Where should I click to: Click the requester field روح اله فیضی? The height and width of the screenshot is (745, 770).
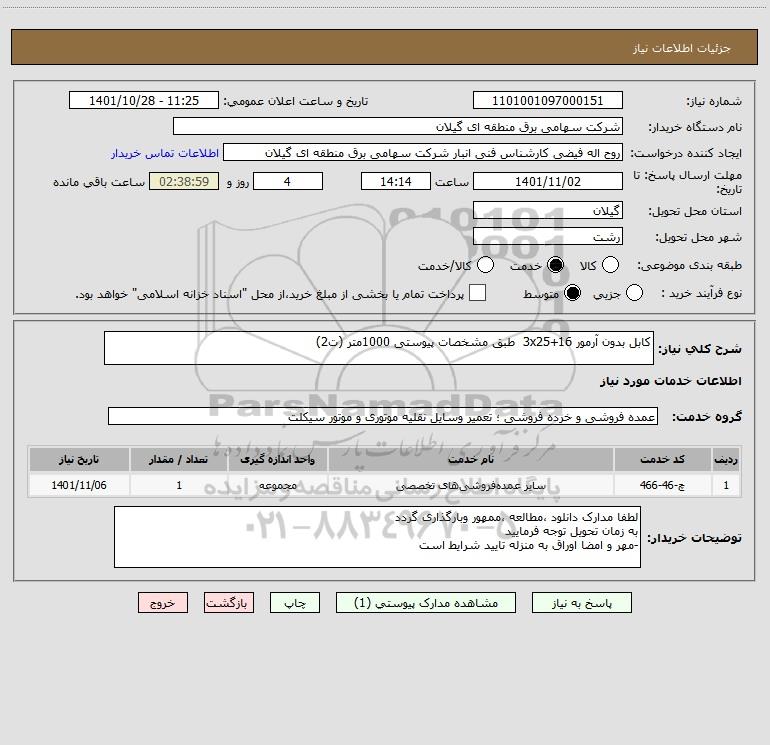[423, 153]
